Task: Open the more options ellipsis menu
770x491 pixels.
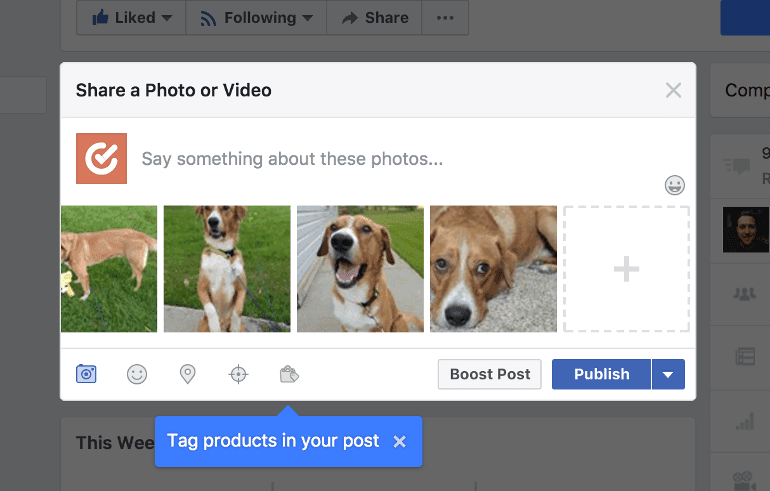Action: pyautogui.click(x=445, y=18)
